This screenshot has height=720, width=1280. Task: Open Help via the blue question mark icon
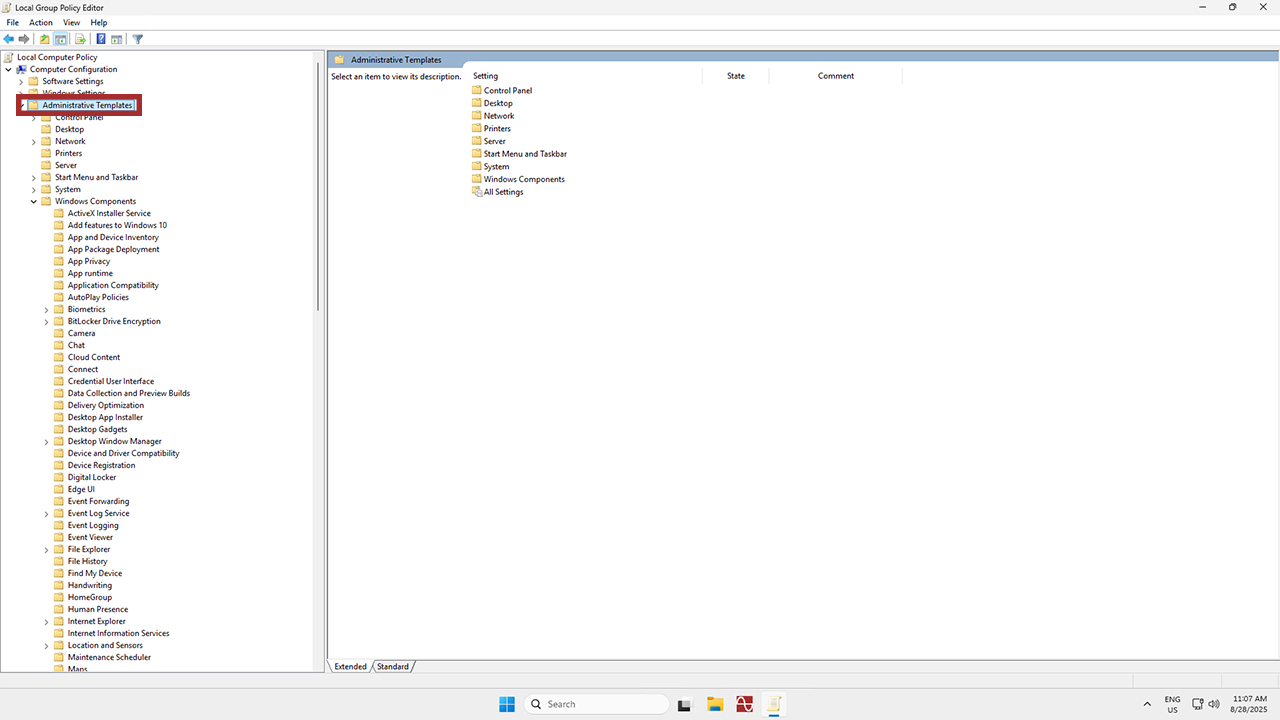101,39
